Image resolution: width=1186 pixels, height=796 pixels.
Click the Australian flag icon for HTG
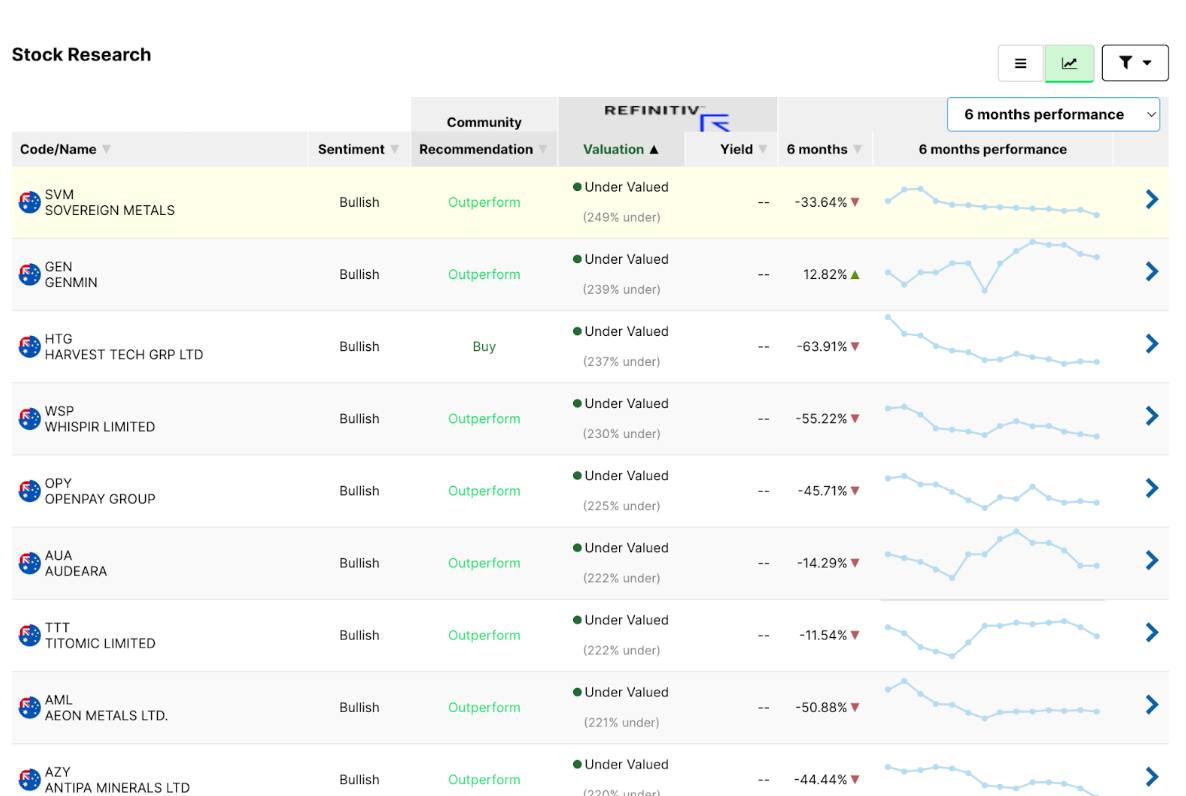[x=29, y=347]
